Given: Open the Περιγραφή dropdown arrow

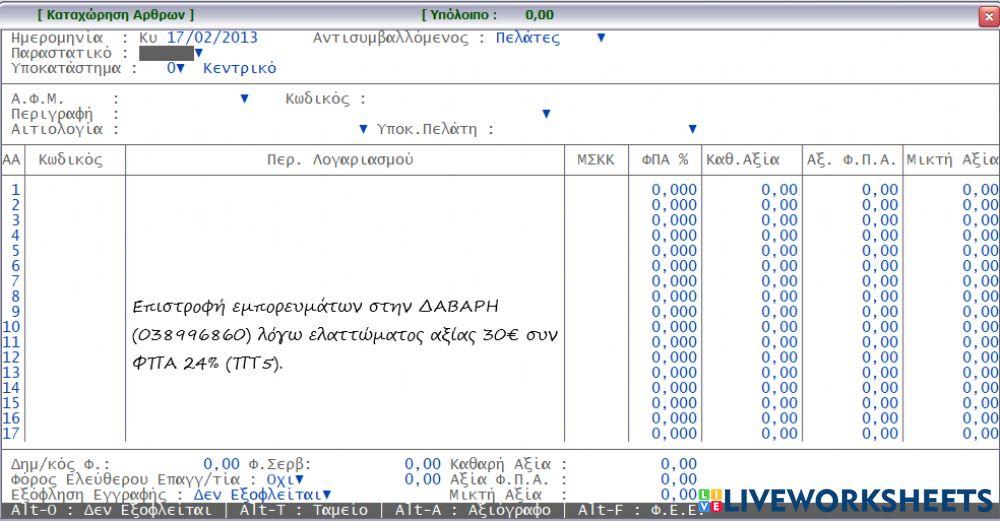Looking at the screenshot, I should tap(546, 114).
